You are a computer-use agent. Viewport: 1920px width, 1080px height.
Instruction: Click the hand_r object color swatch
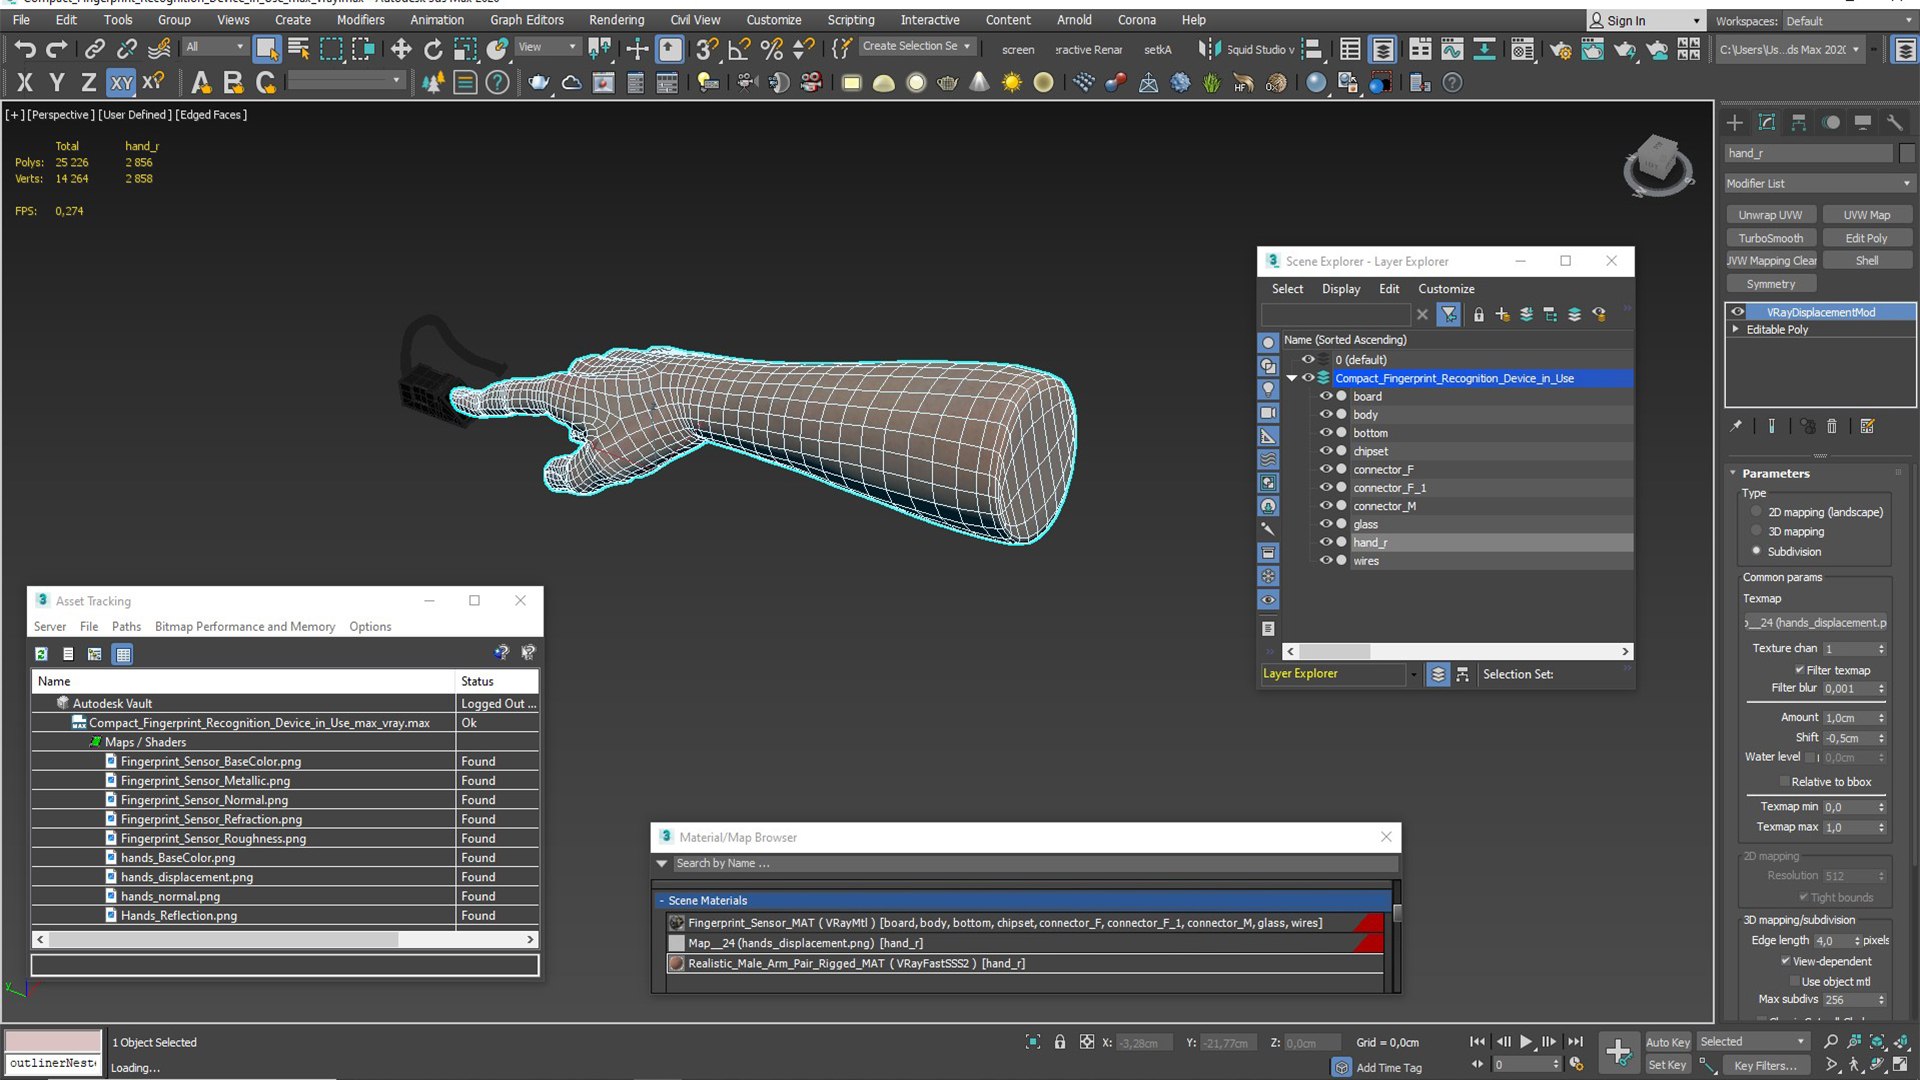click(1907, 153)
